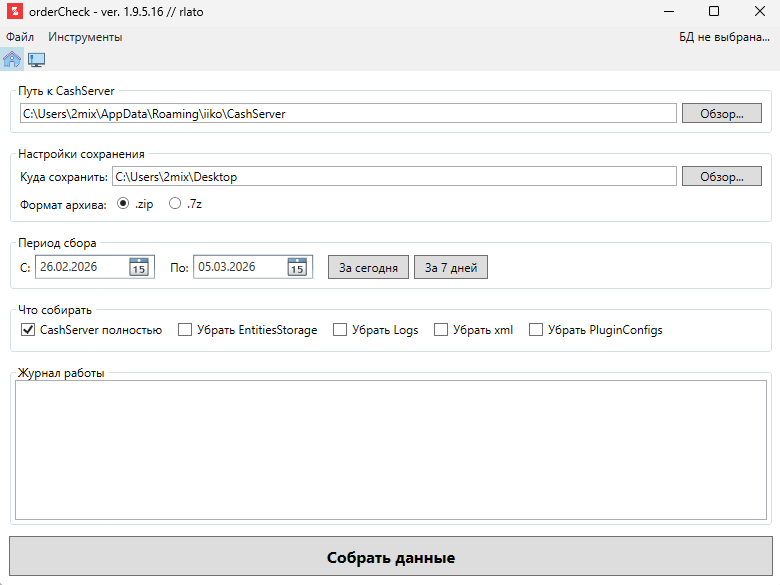The height and width of the screenshot is (585, 780).
Task: Select the .zip archive format
Action: pyautogui.click(x=124, y=203)
